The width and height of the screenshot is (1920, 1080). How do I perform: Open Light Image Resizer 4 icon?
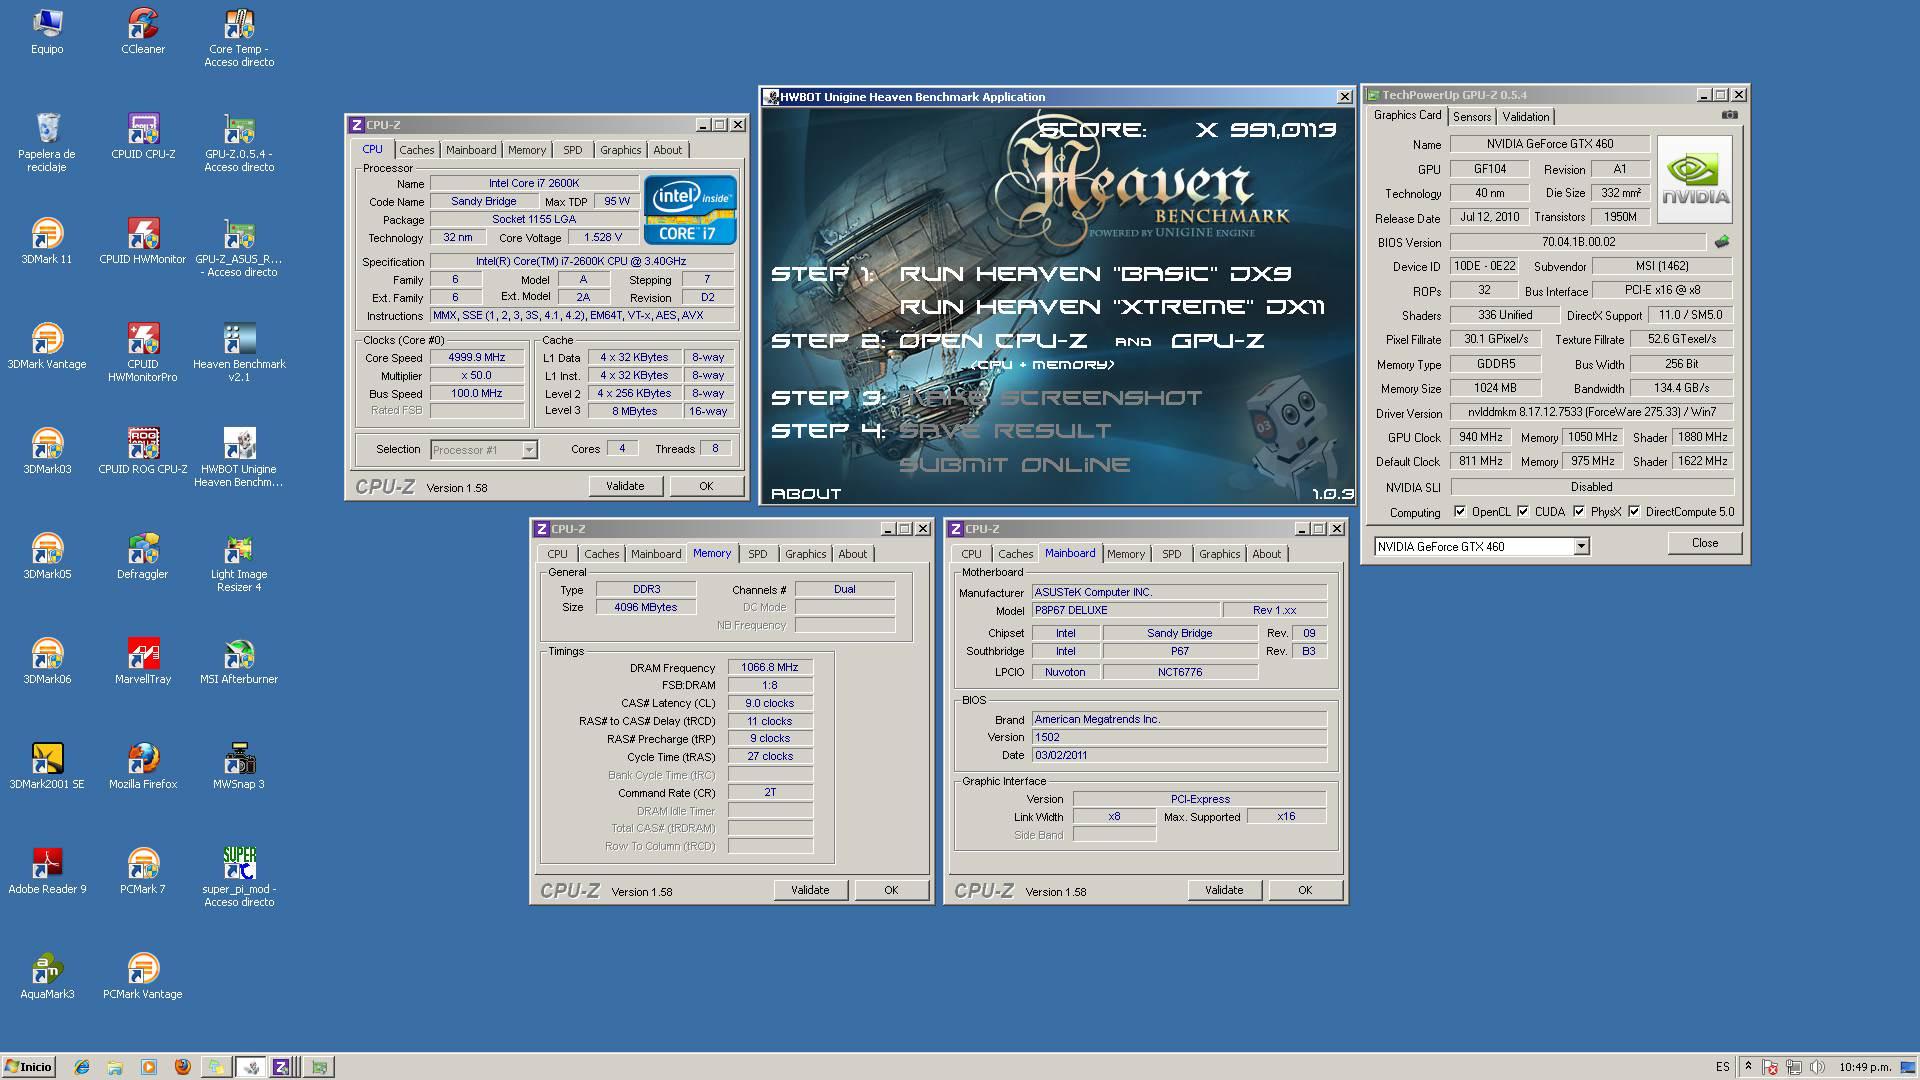tap(239, 562)
